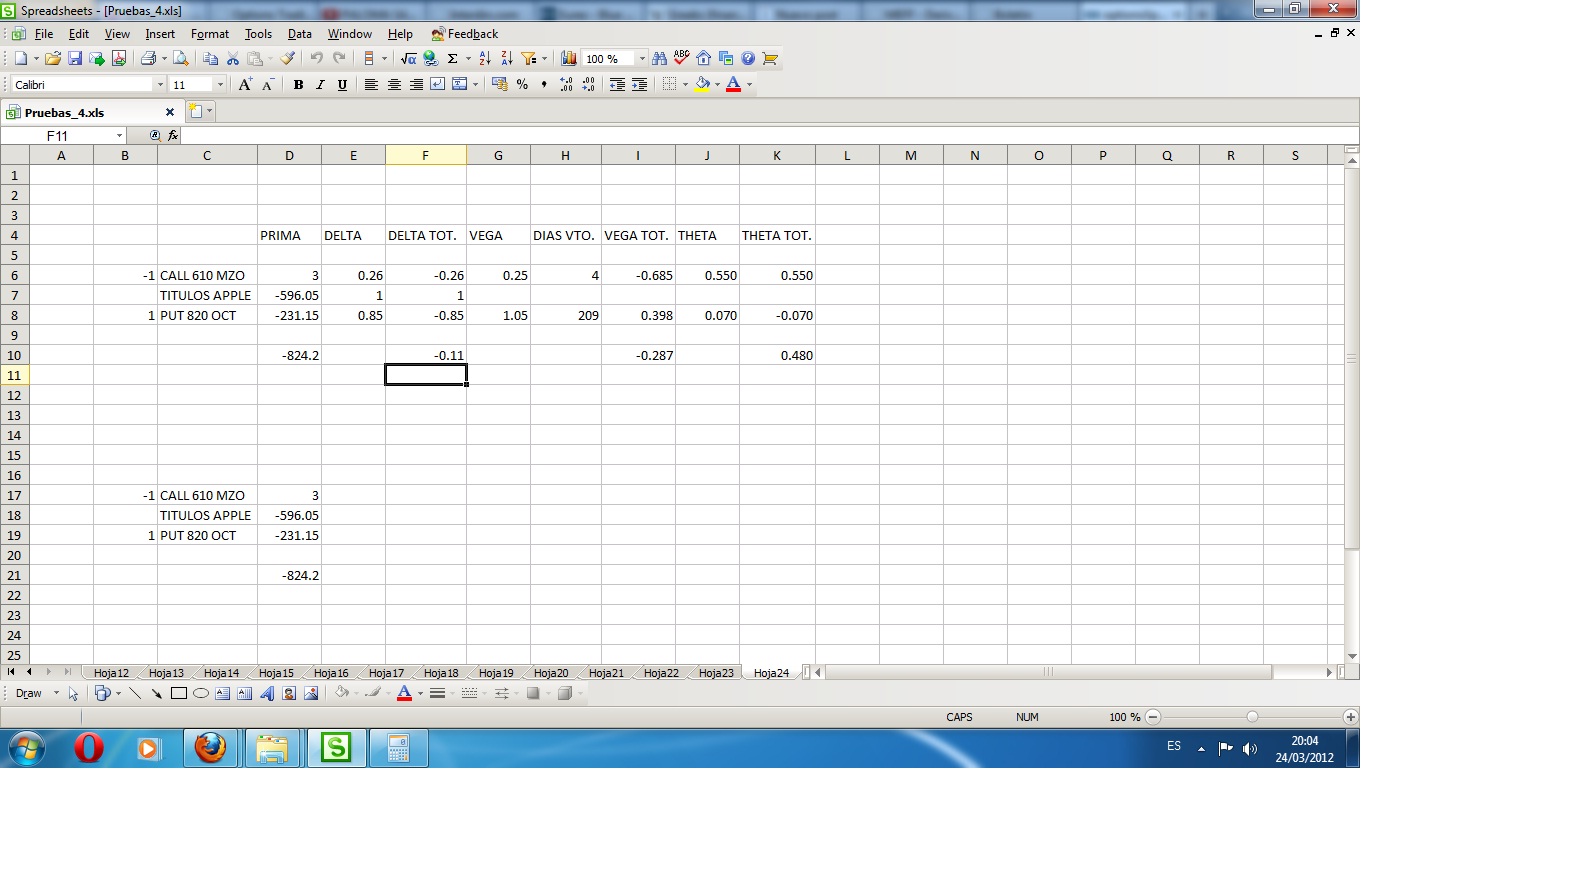The height and width of the screenshot is (886, 1570).
Task: Click the vertical scrollbar of the sheet
Action: pyautogui.click(x=1352, y=360)
